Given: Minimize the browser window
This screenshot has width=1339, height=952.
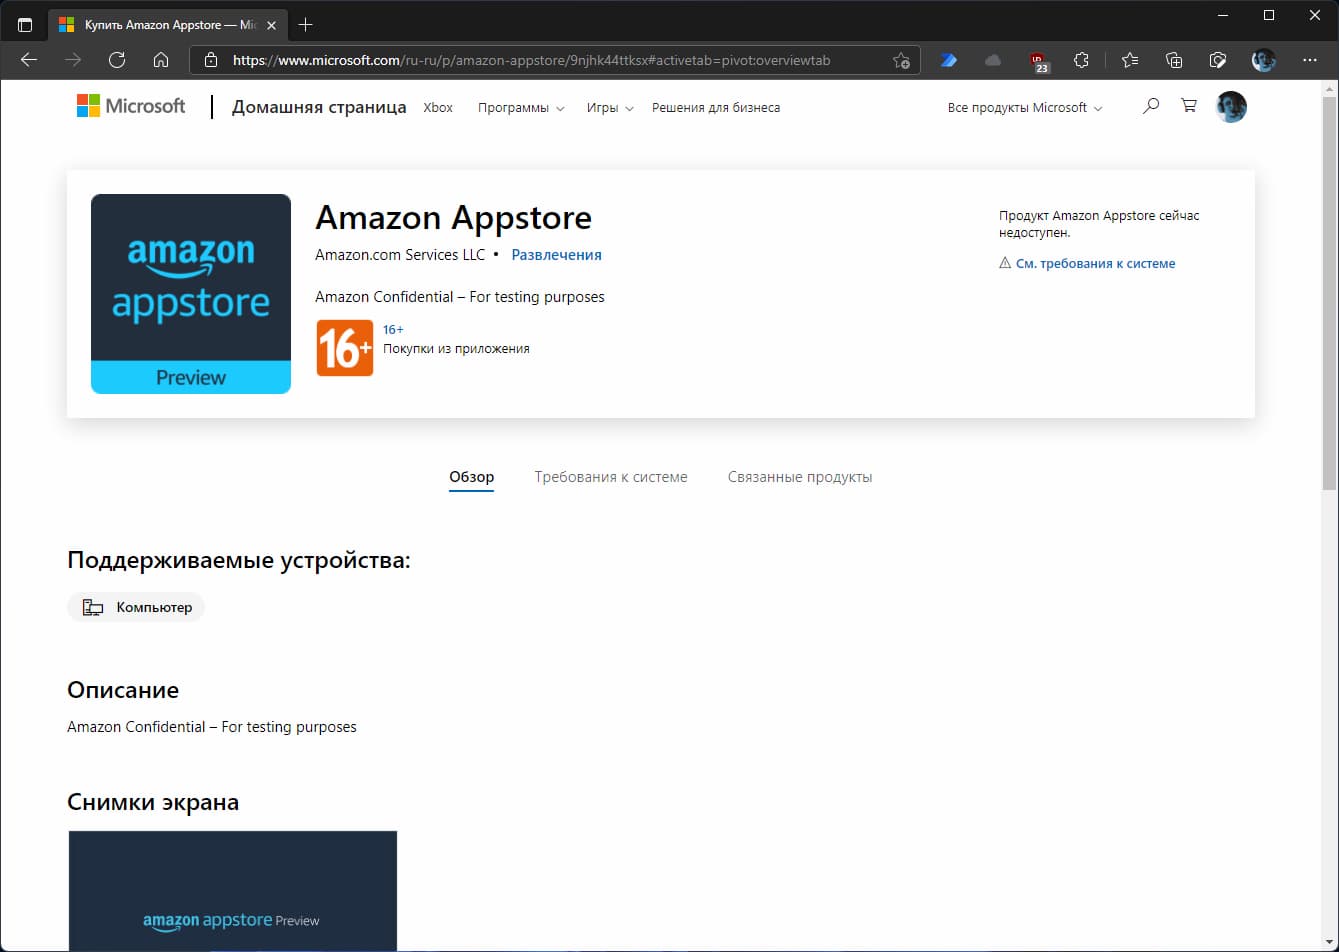Looking at the screenshot, I should pos(1221,15).
